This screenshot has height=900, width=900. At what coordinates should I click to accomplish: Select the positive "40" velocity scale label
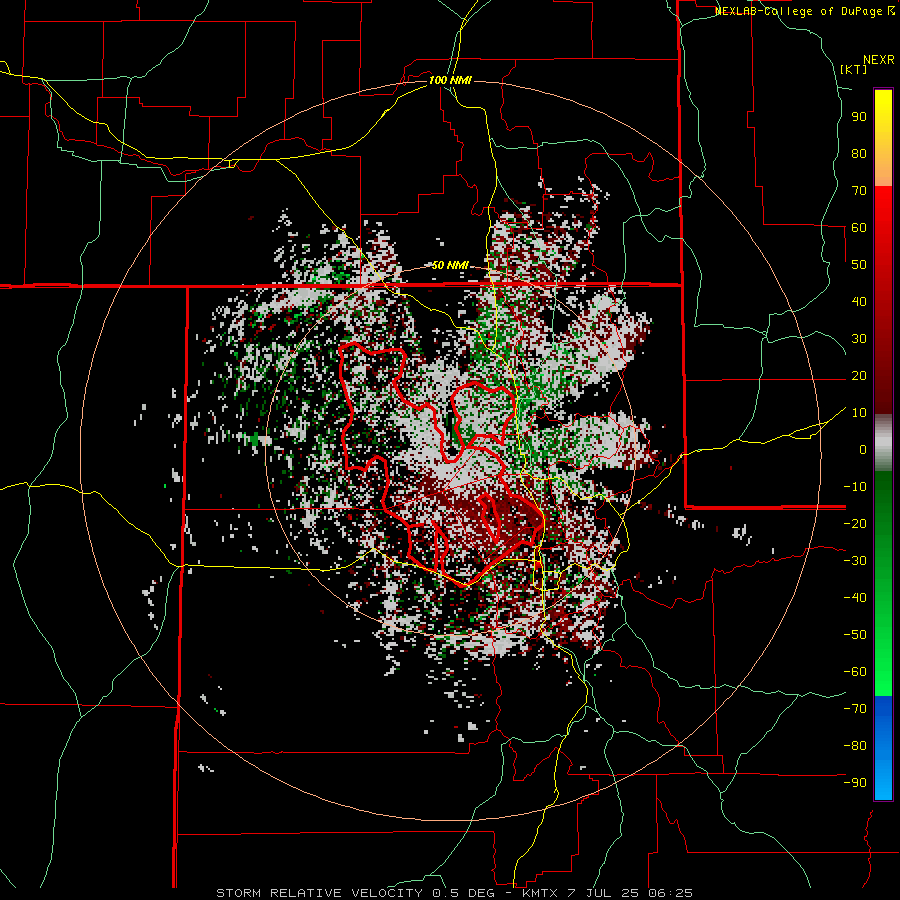point(859,302)
